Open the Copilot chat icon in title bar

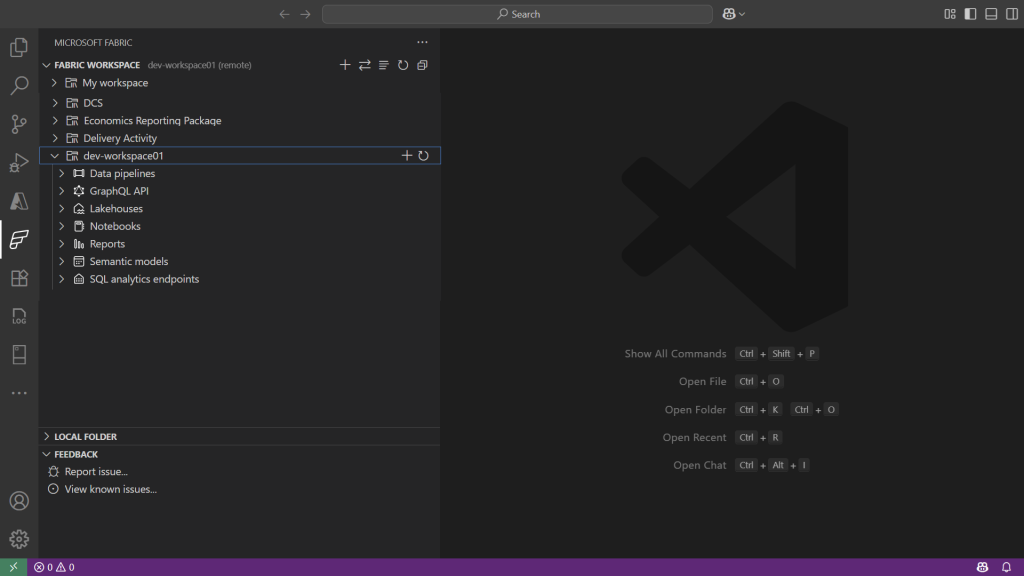click(731, 14)
